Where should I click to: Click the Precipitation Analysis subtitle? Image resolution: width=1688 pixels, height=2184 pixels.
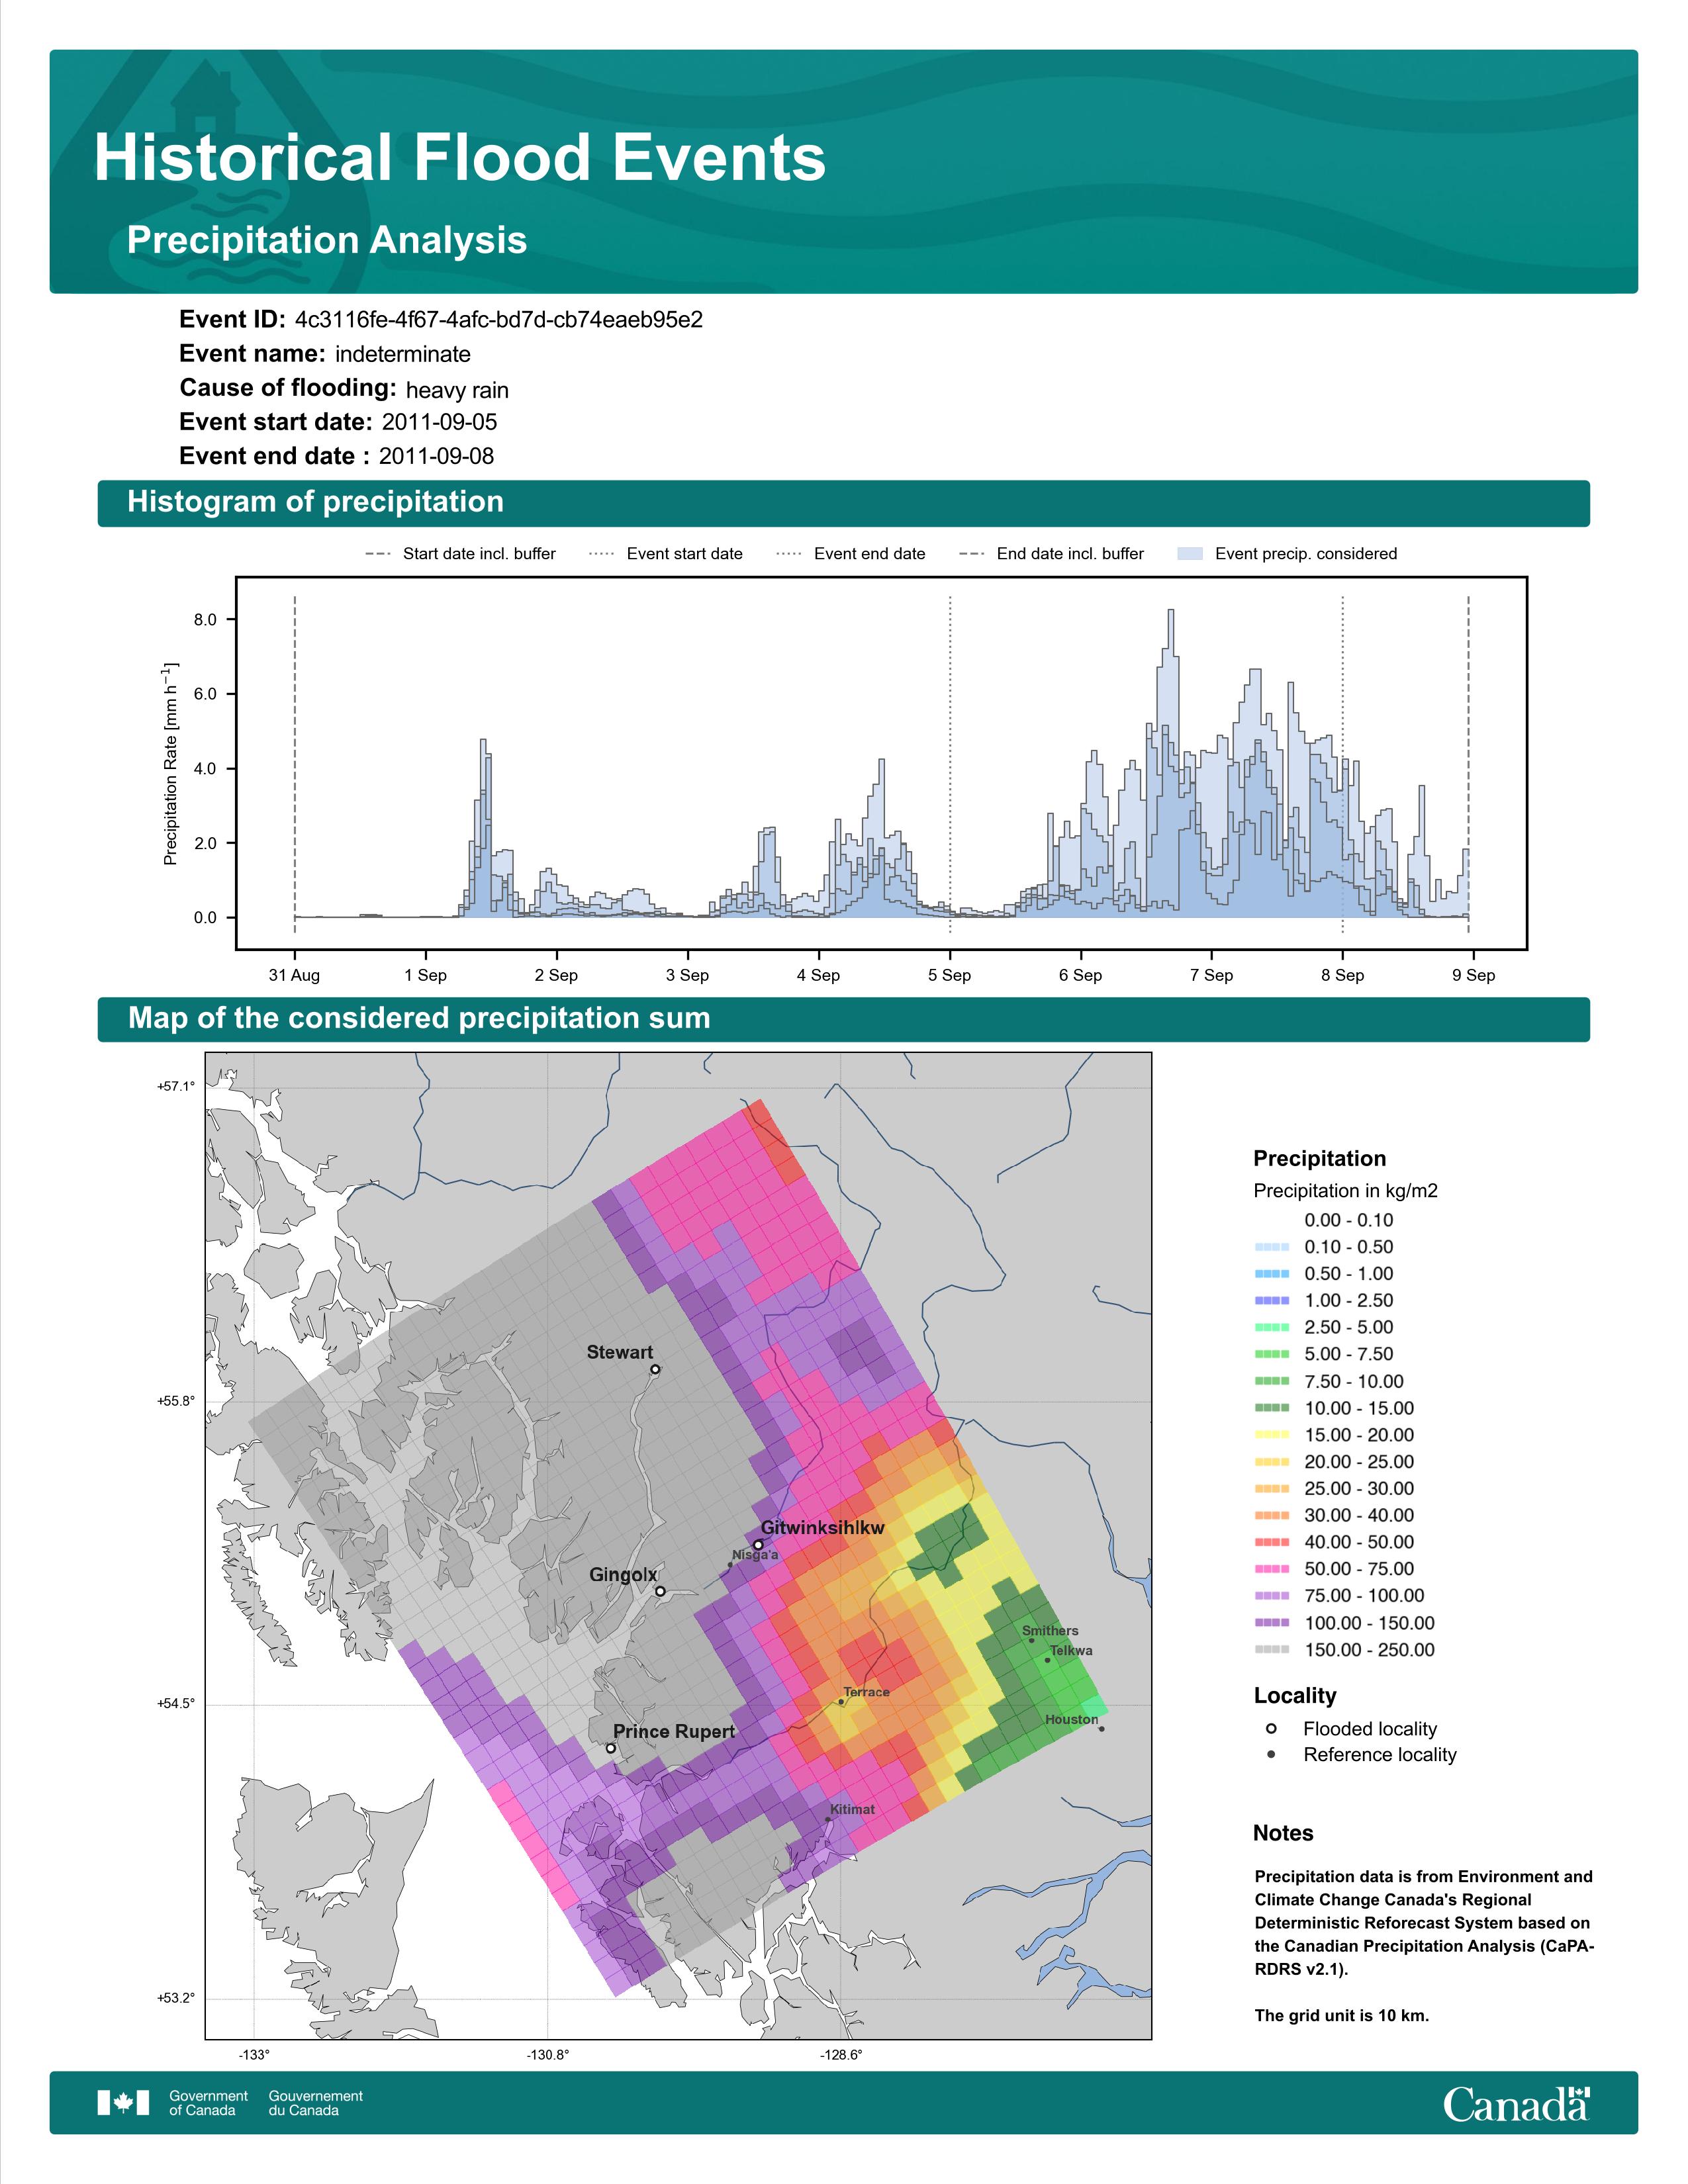coord(327,240)
